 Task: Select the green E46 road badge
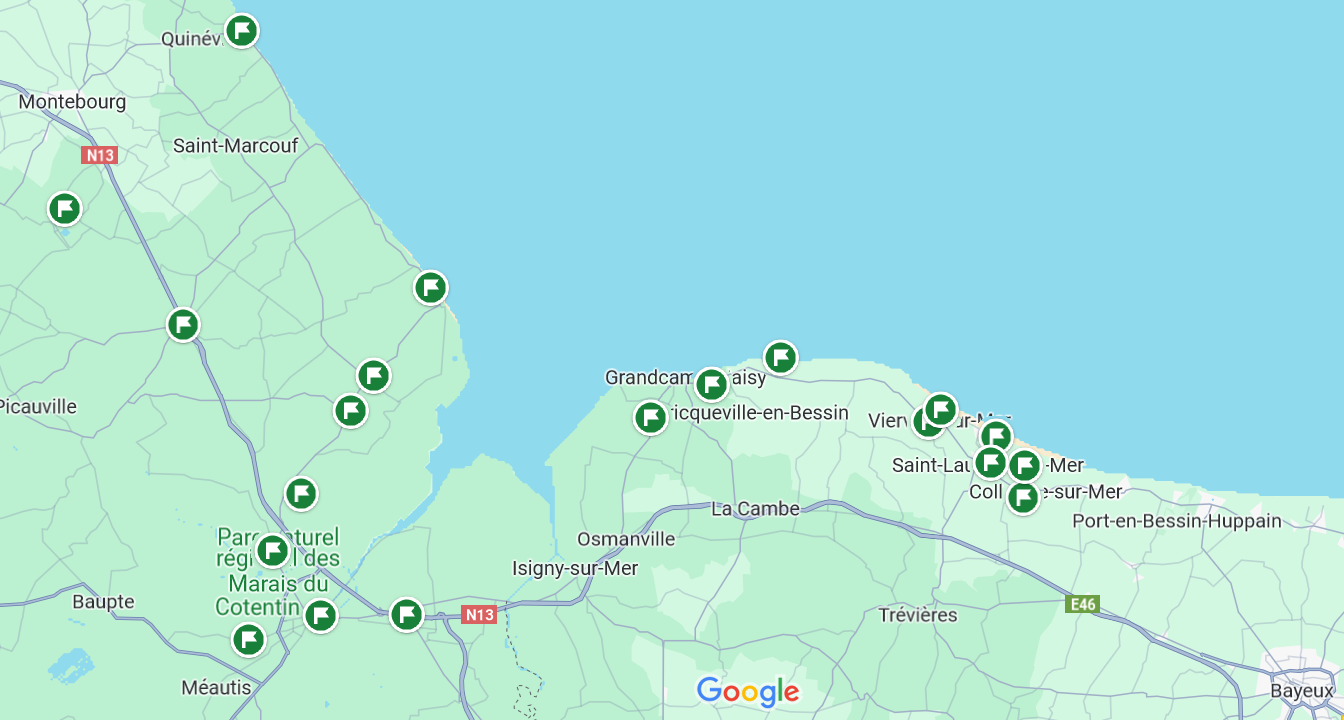coord(1082,604)
